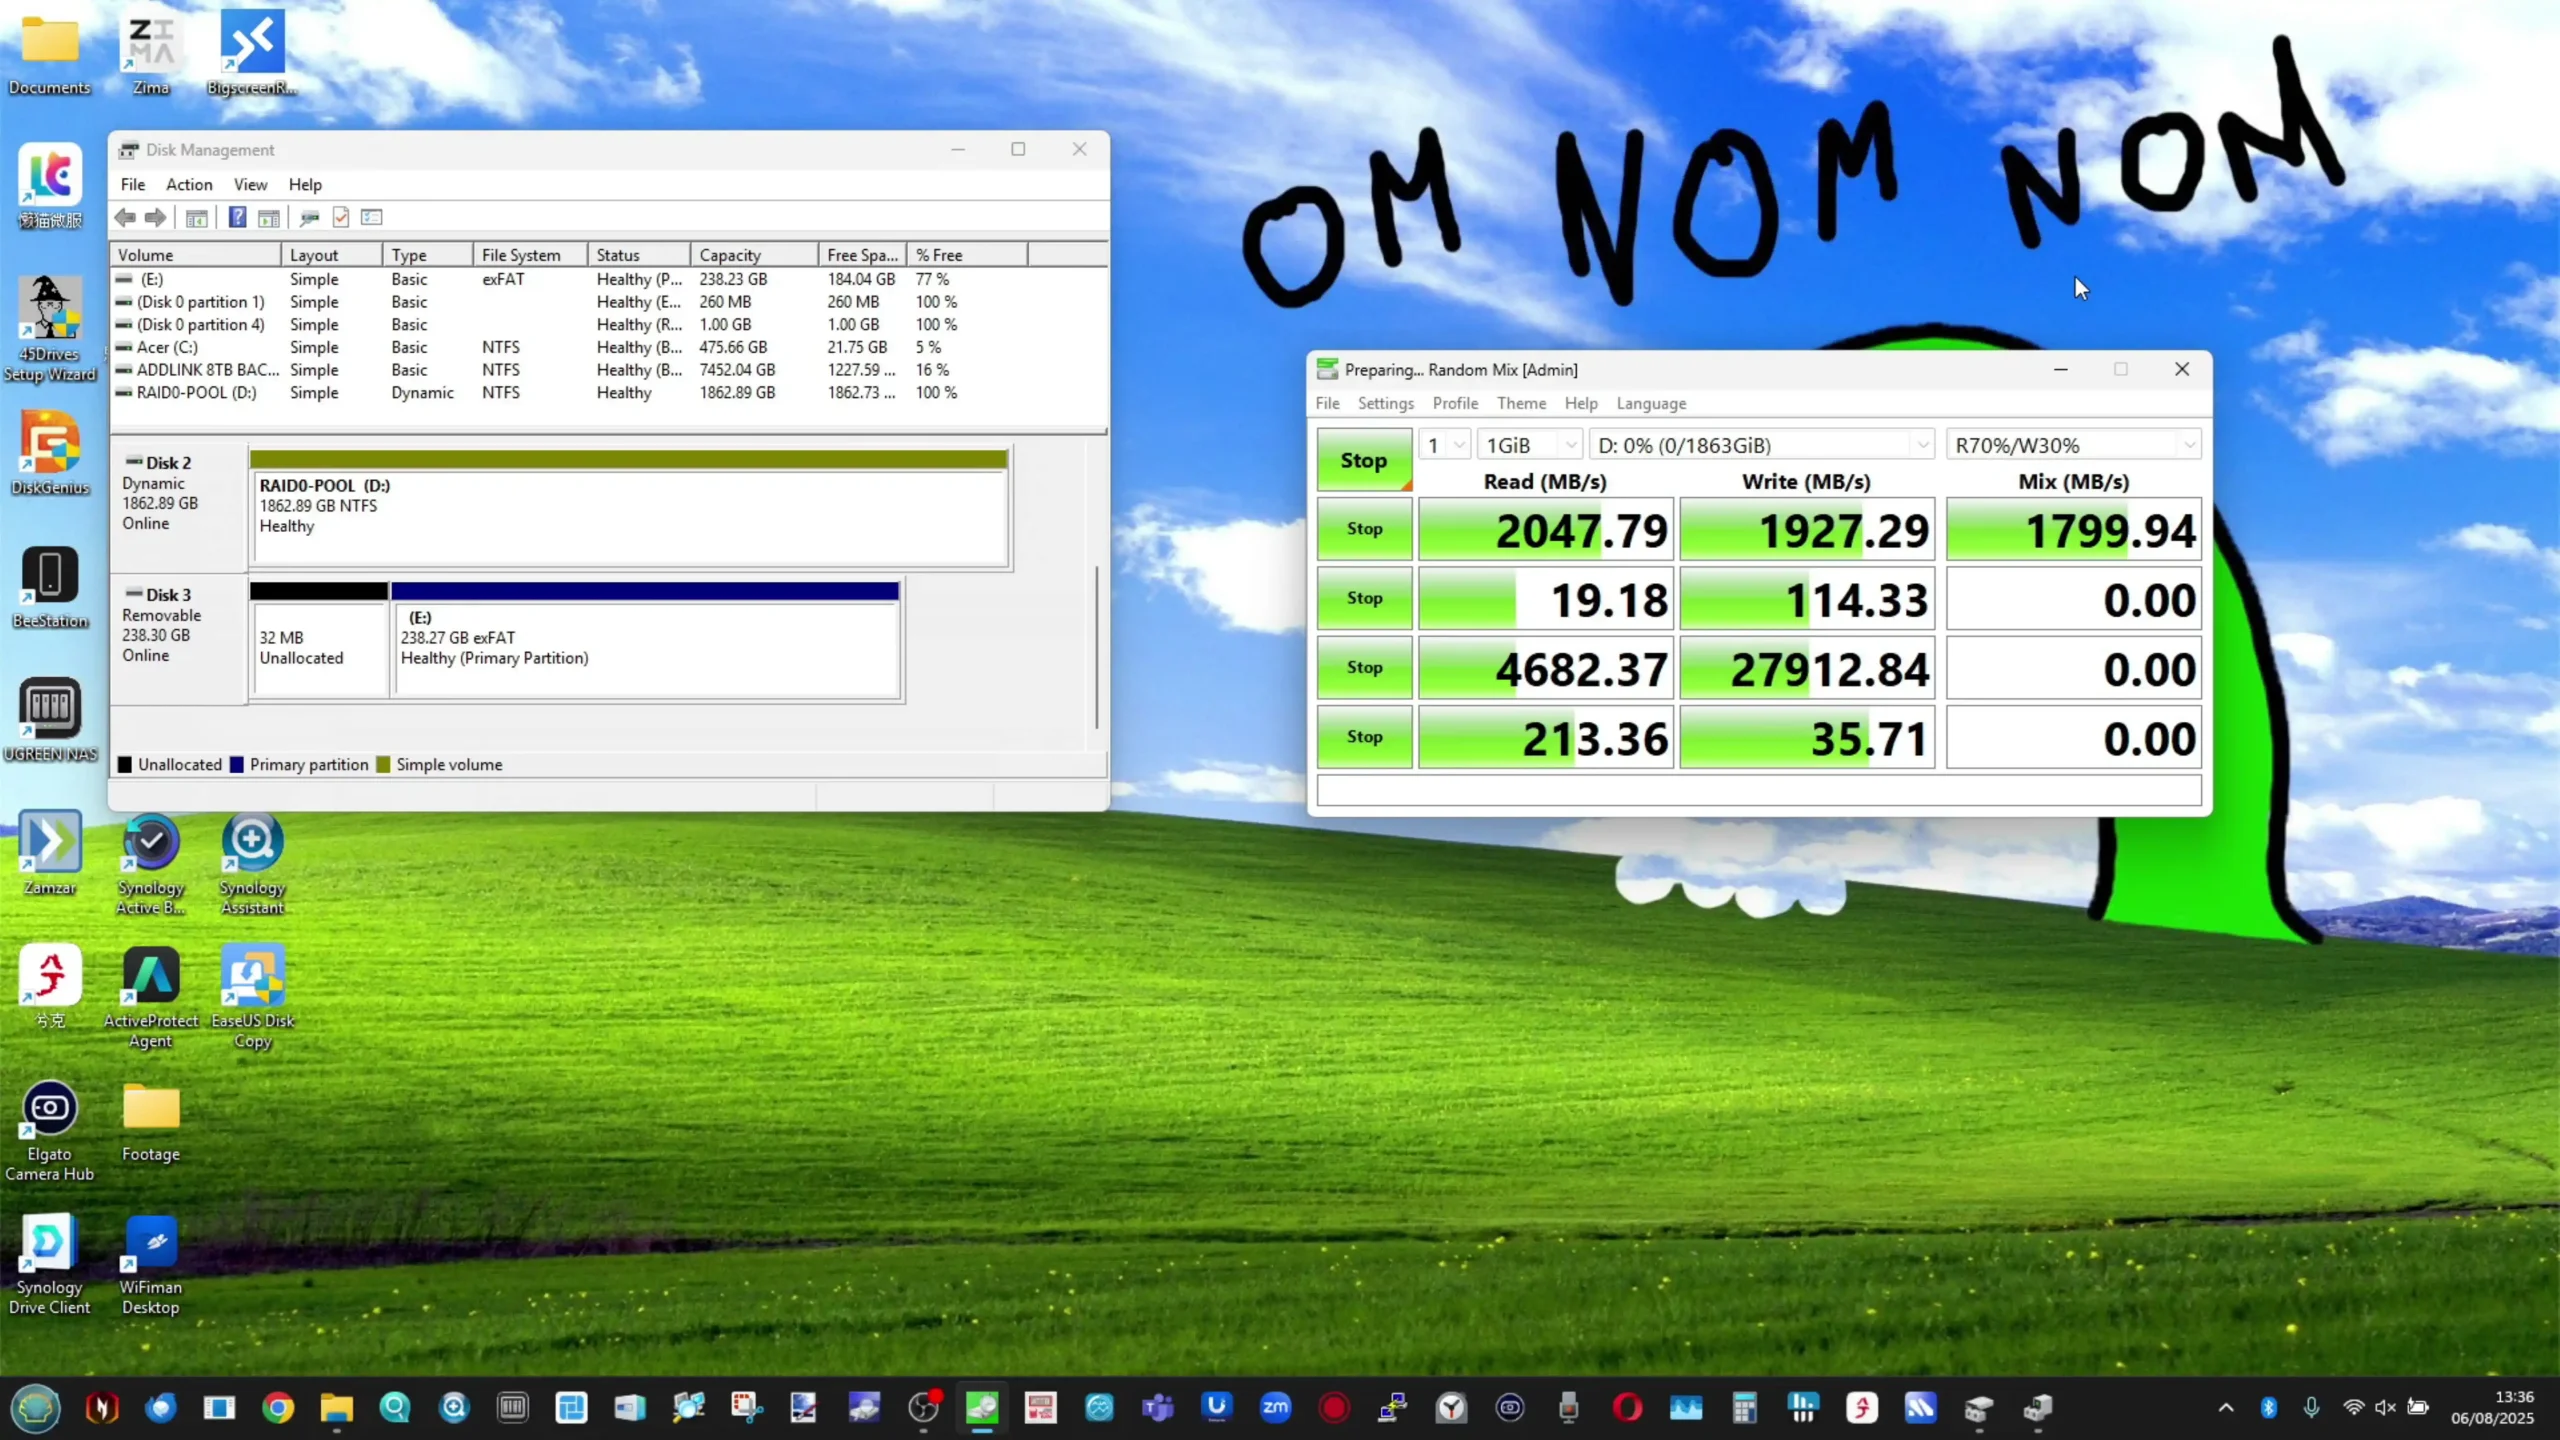Open test size dropdown showing 1GiB
The height and width of the screenshot is (1440, 2560).
coord(1529,445)
